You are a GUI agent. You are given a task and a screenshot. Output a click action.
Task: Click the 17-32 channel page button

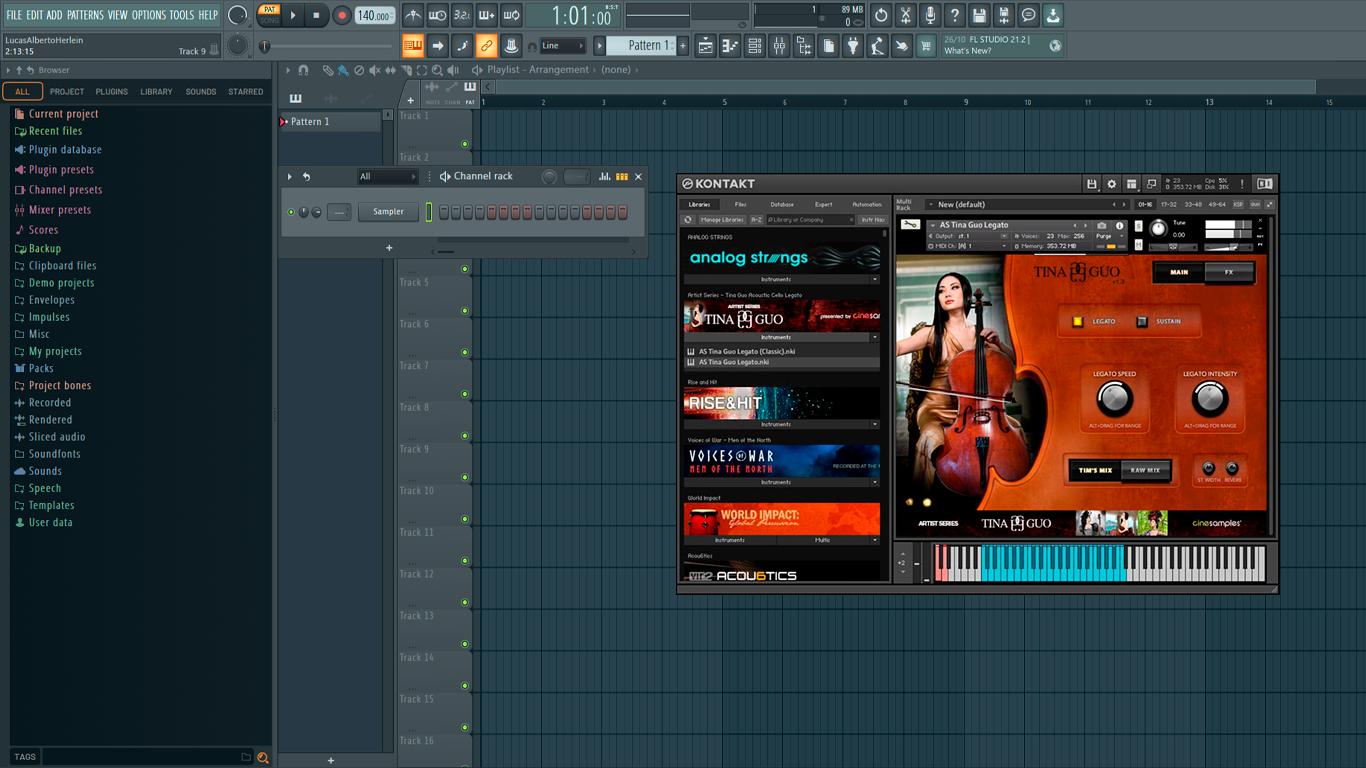(1169, 204)
